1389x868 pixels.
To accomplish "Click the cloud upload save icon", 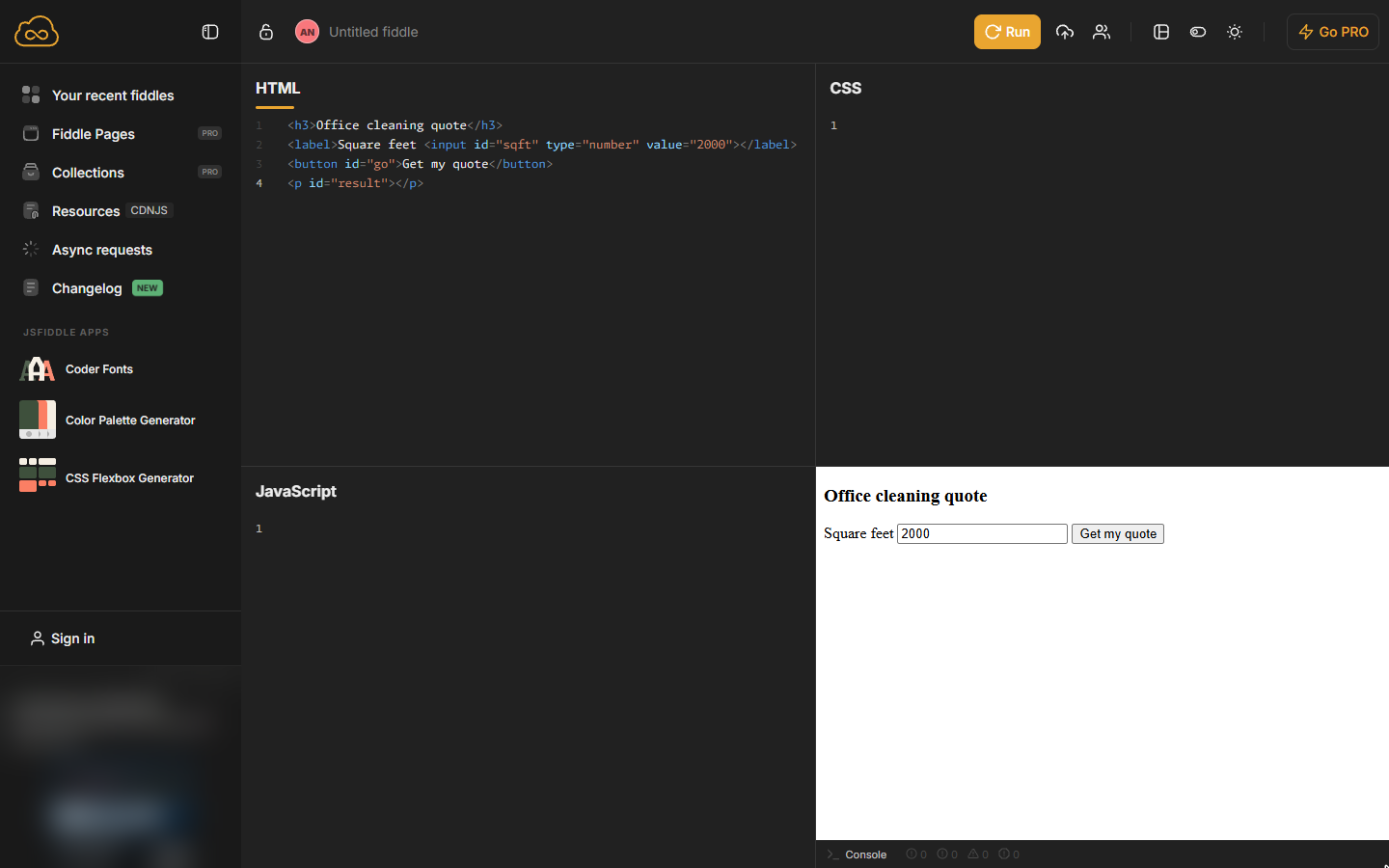I will pos(1065,32).
